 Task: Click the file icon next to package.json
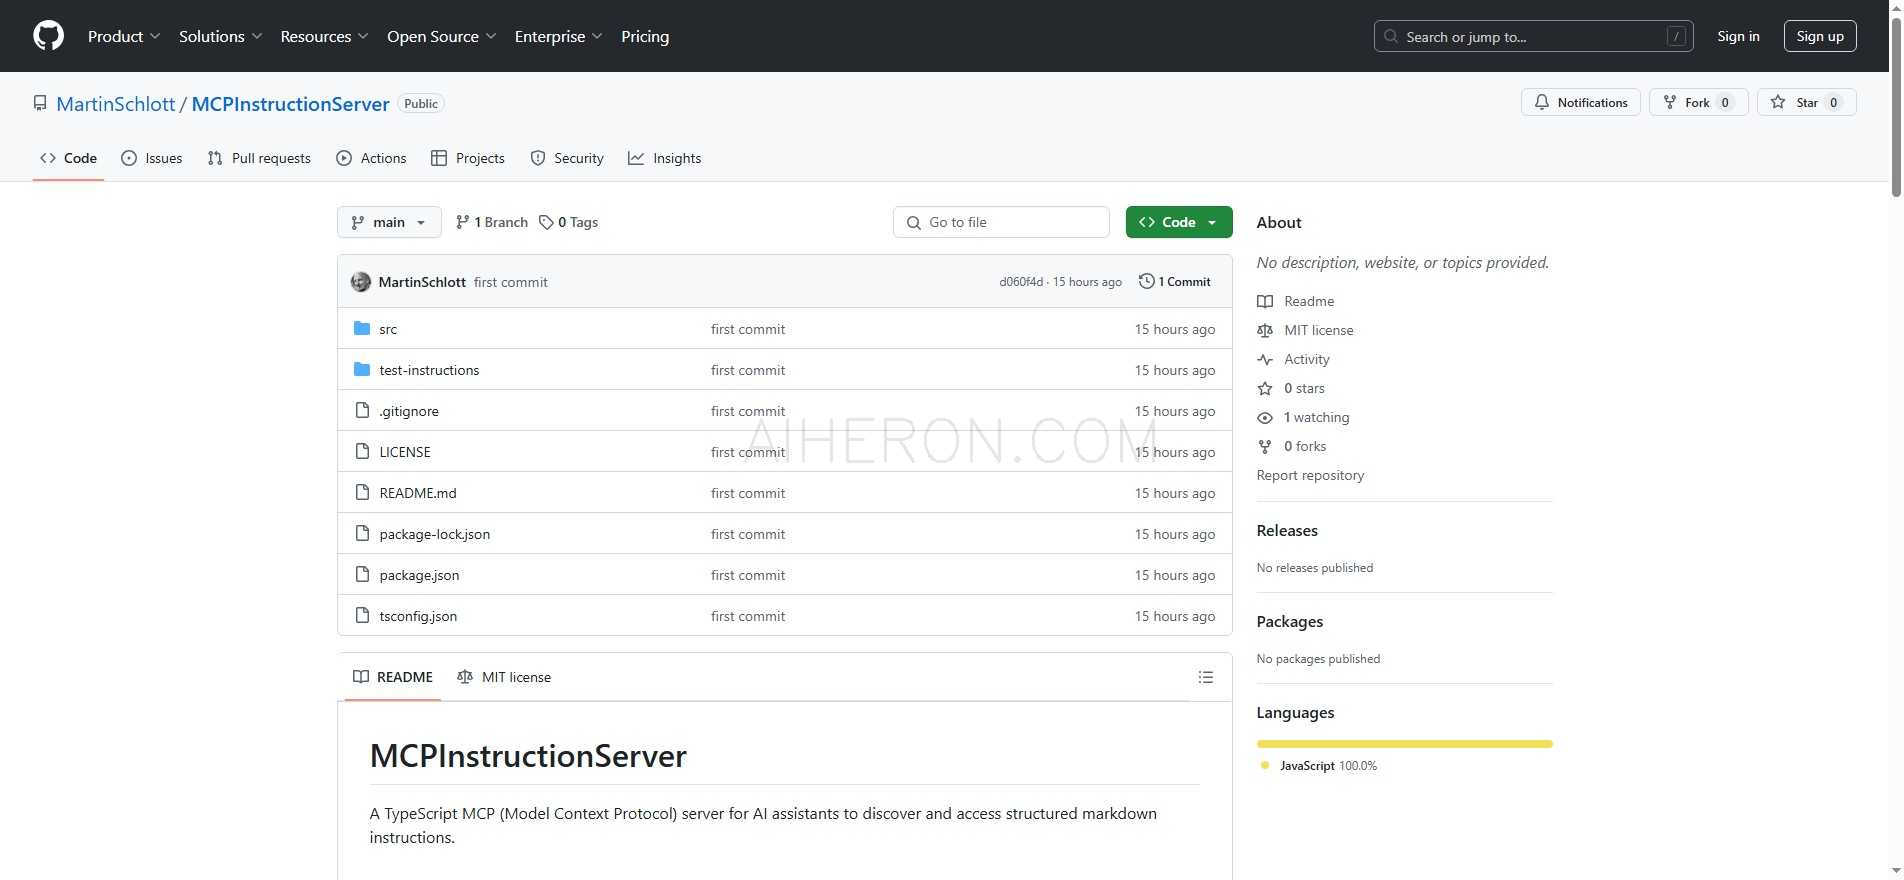click(362, 574)
